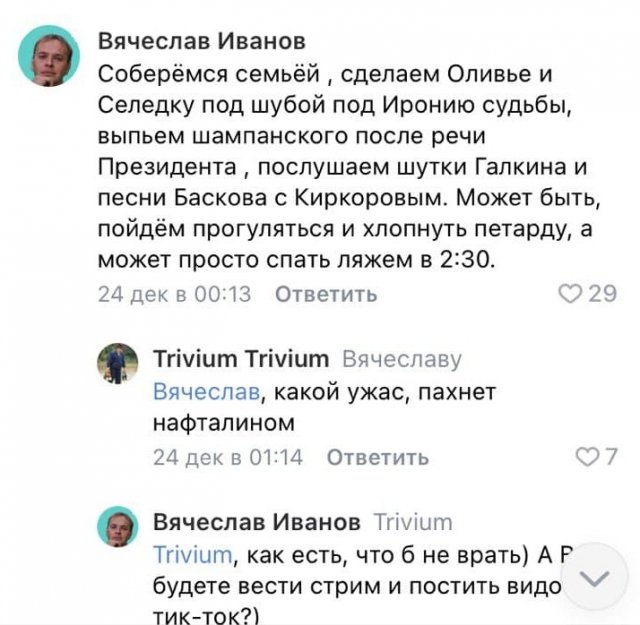
Task: Click the gray Trivium reply-to label
Action: (x=412, y=522)
